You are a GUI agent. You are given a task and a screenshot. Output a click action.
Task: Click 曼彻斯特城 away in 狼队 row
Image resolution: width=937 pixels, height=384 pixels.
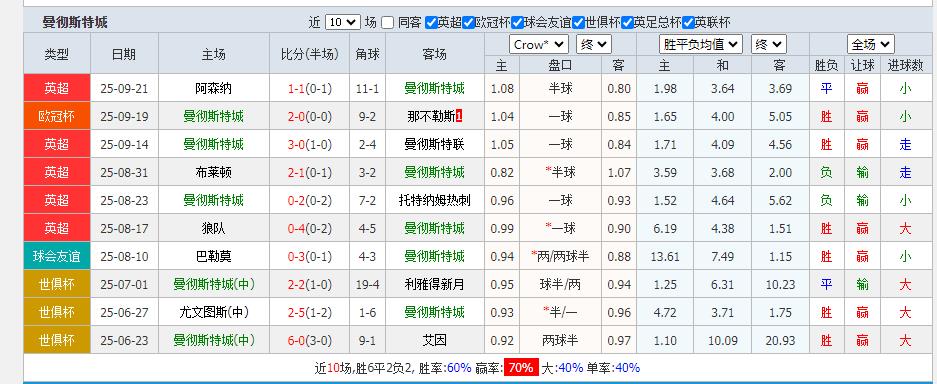[434, 228]
